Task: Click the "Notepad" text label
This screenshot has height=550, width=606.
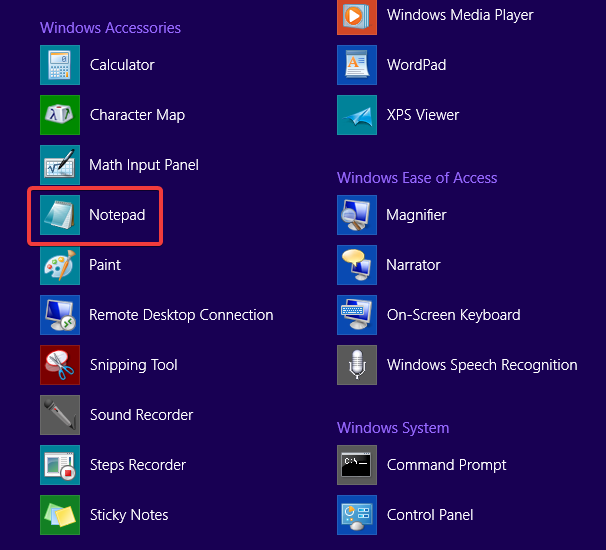Action: (x=117, y=215)
